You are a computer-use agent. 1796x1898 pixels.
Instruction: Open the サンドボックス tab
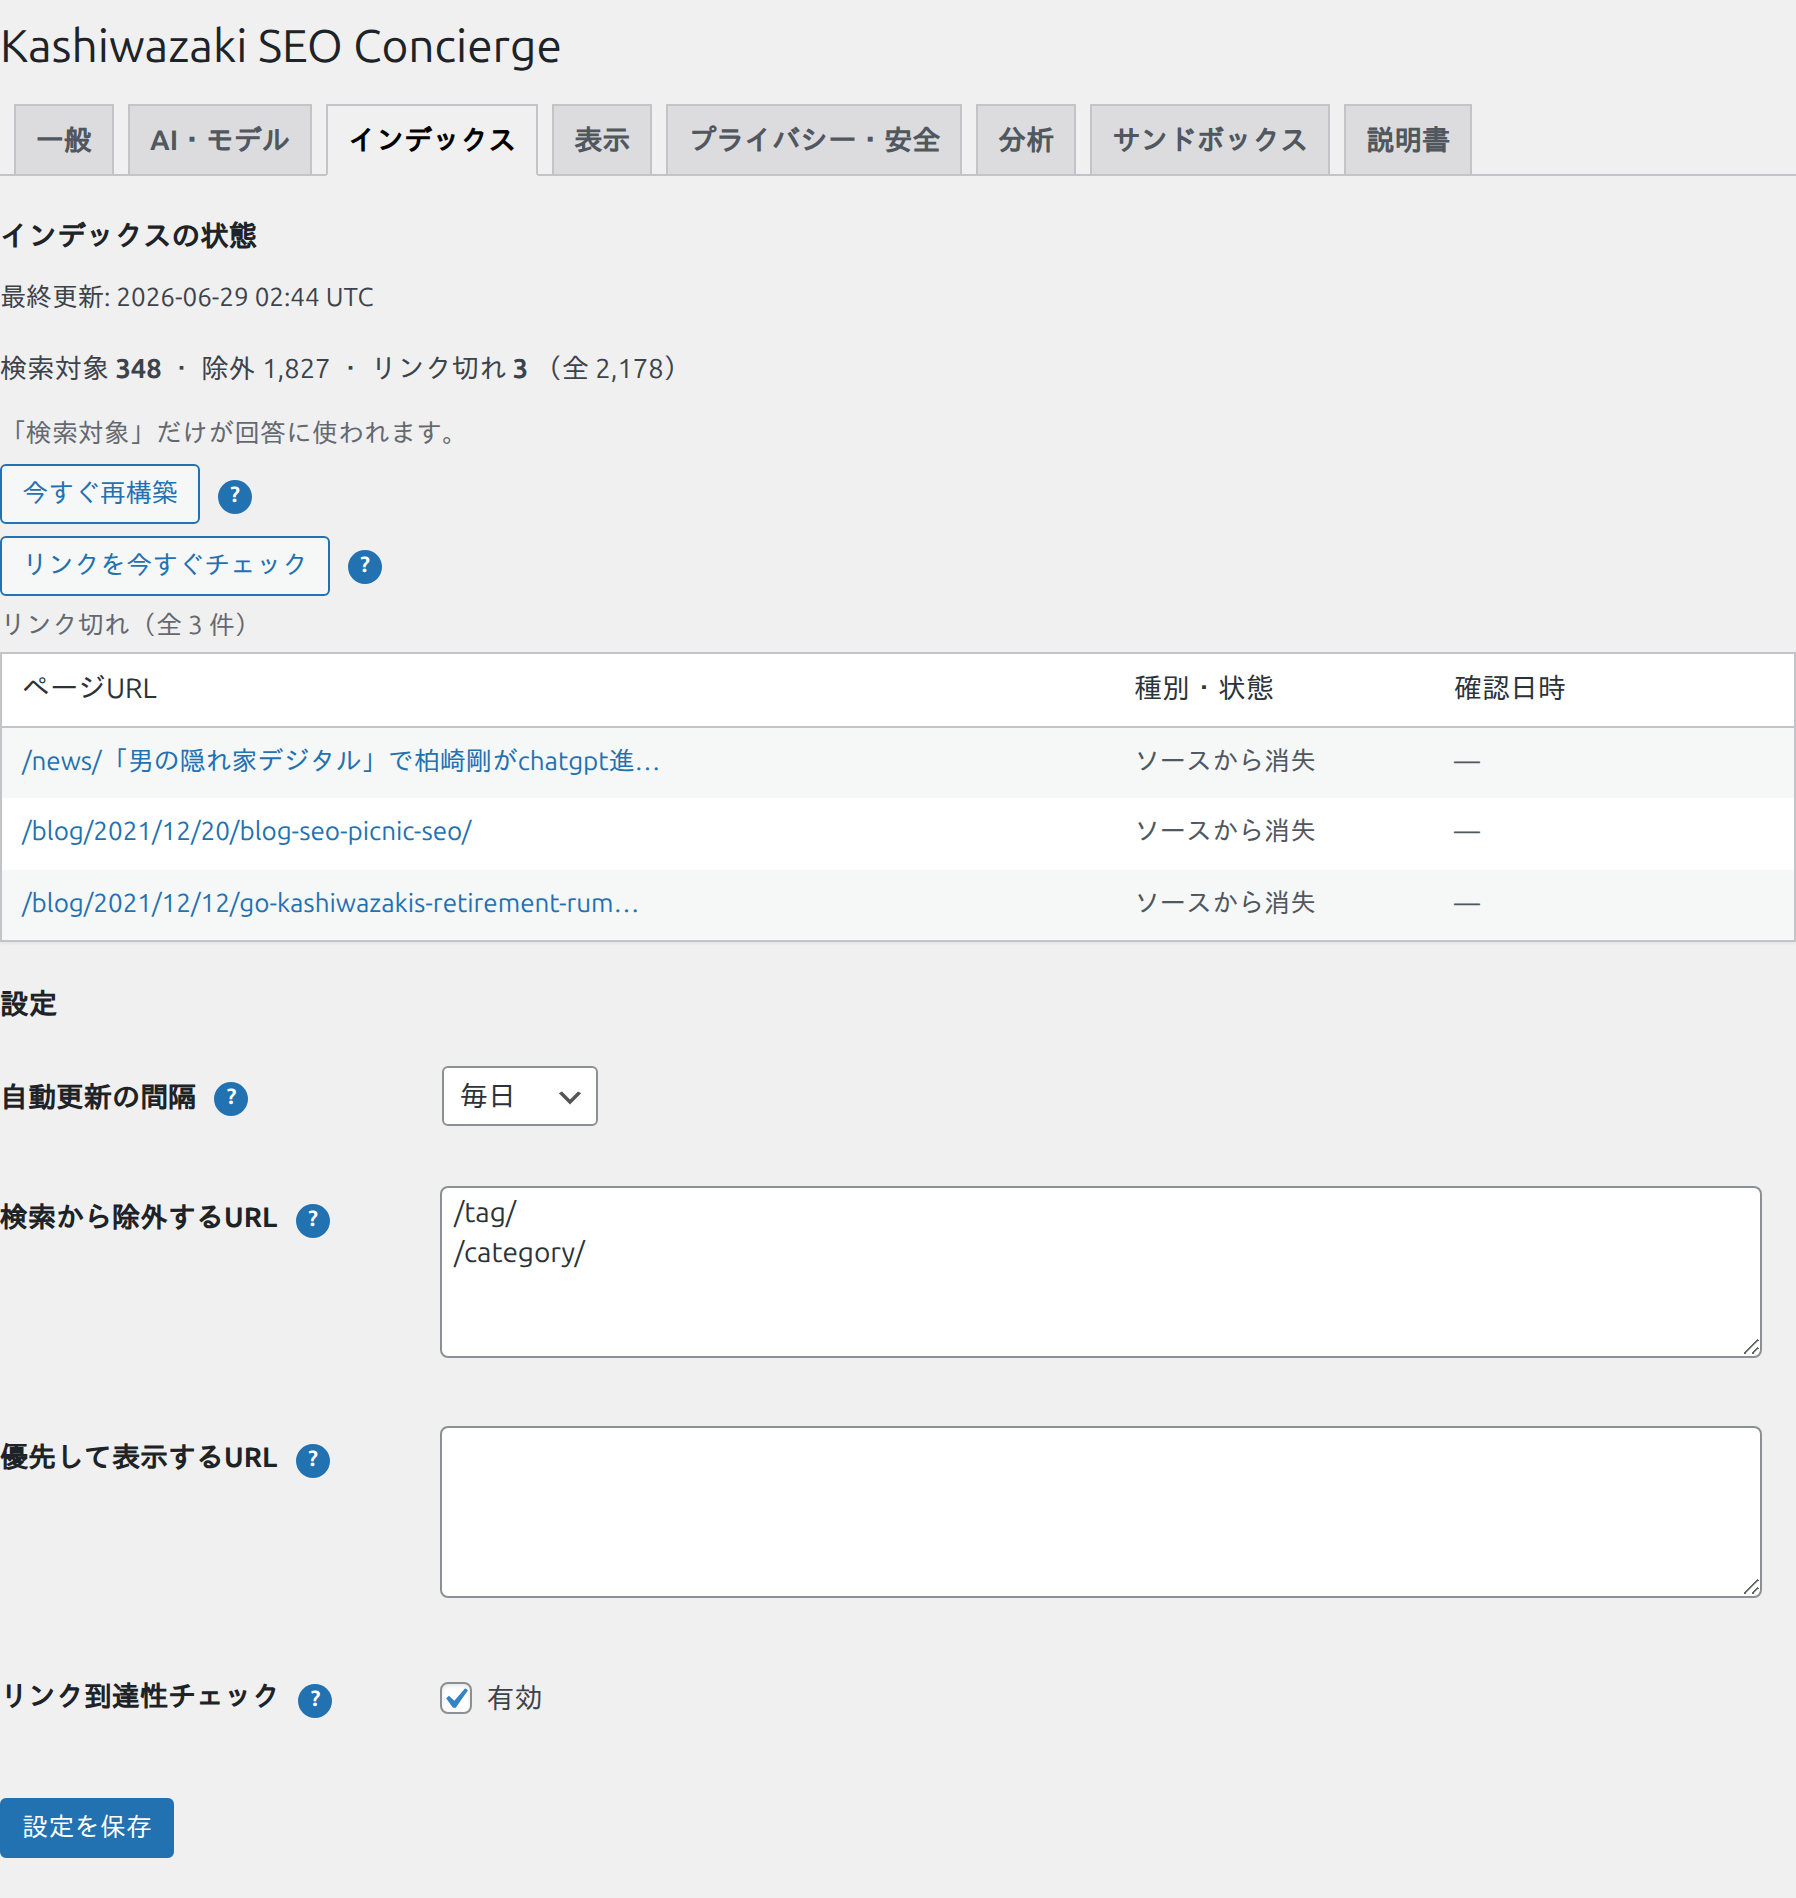(1210, 140)
